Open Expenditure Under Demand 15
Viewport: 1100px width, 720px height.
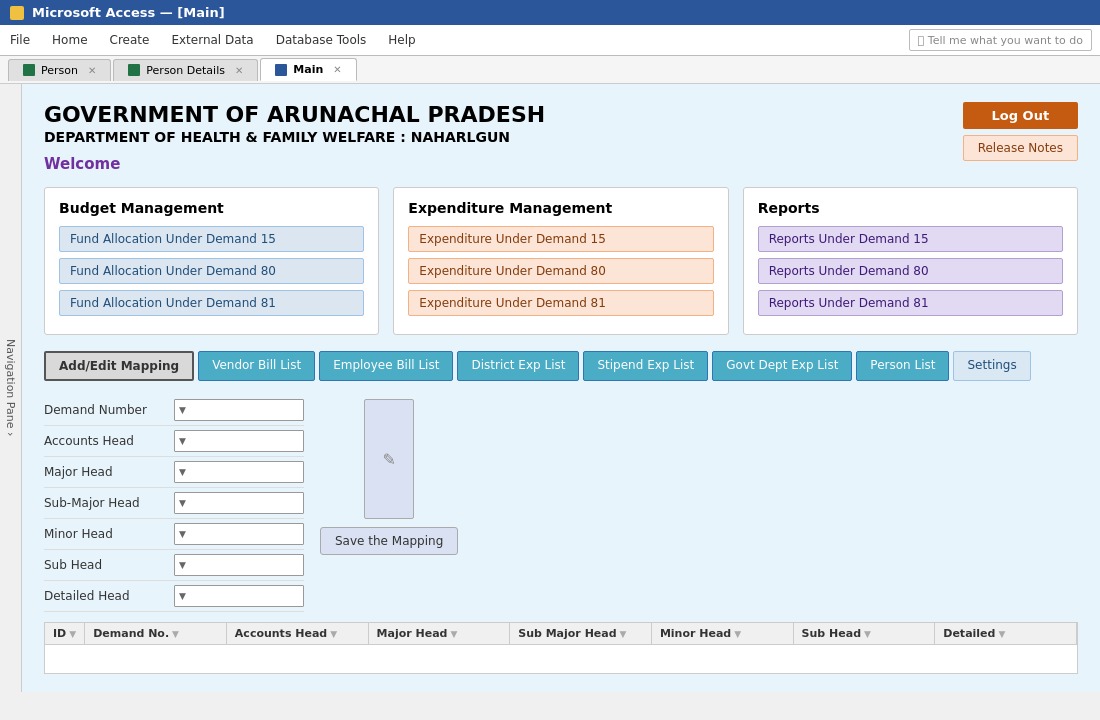pos(561,239)
